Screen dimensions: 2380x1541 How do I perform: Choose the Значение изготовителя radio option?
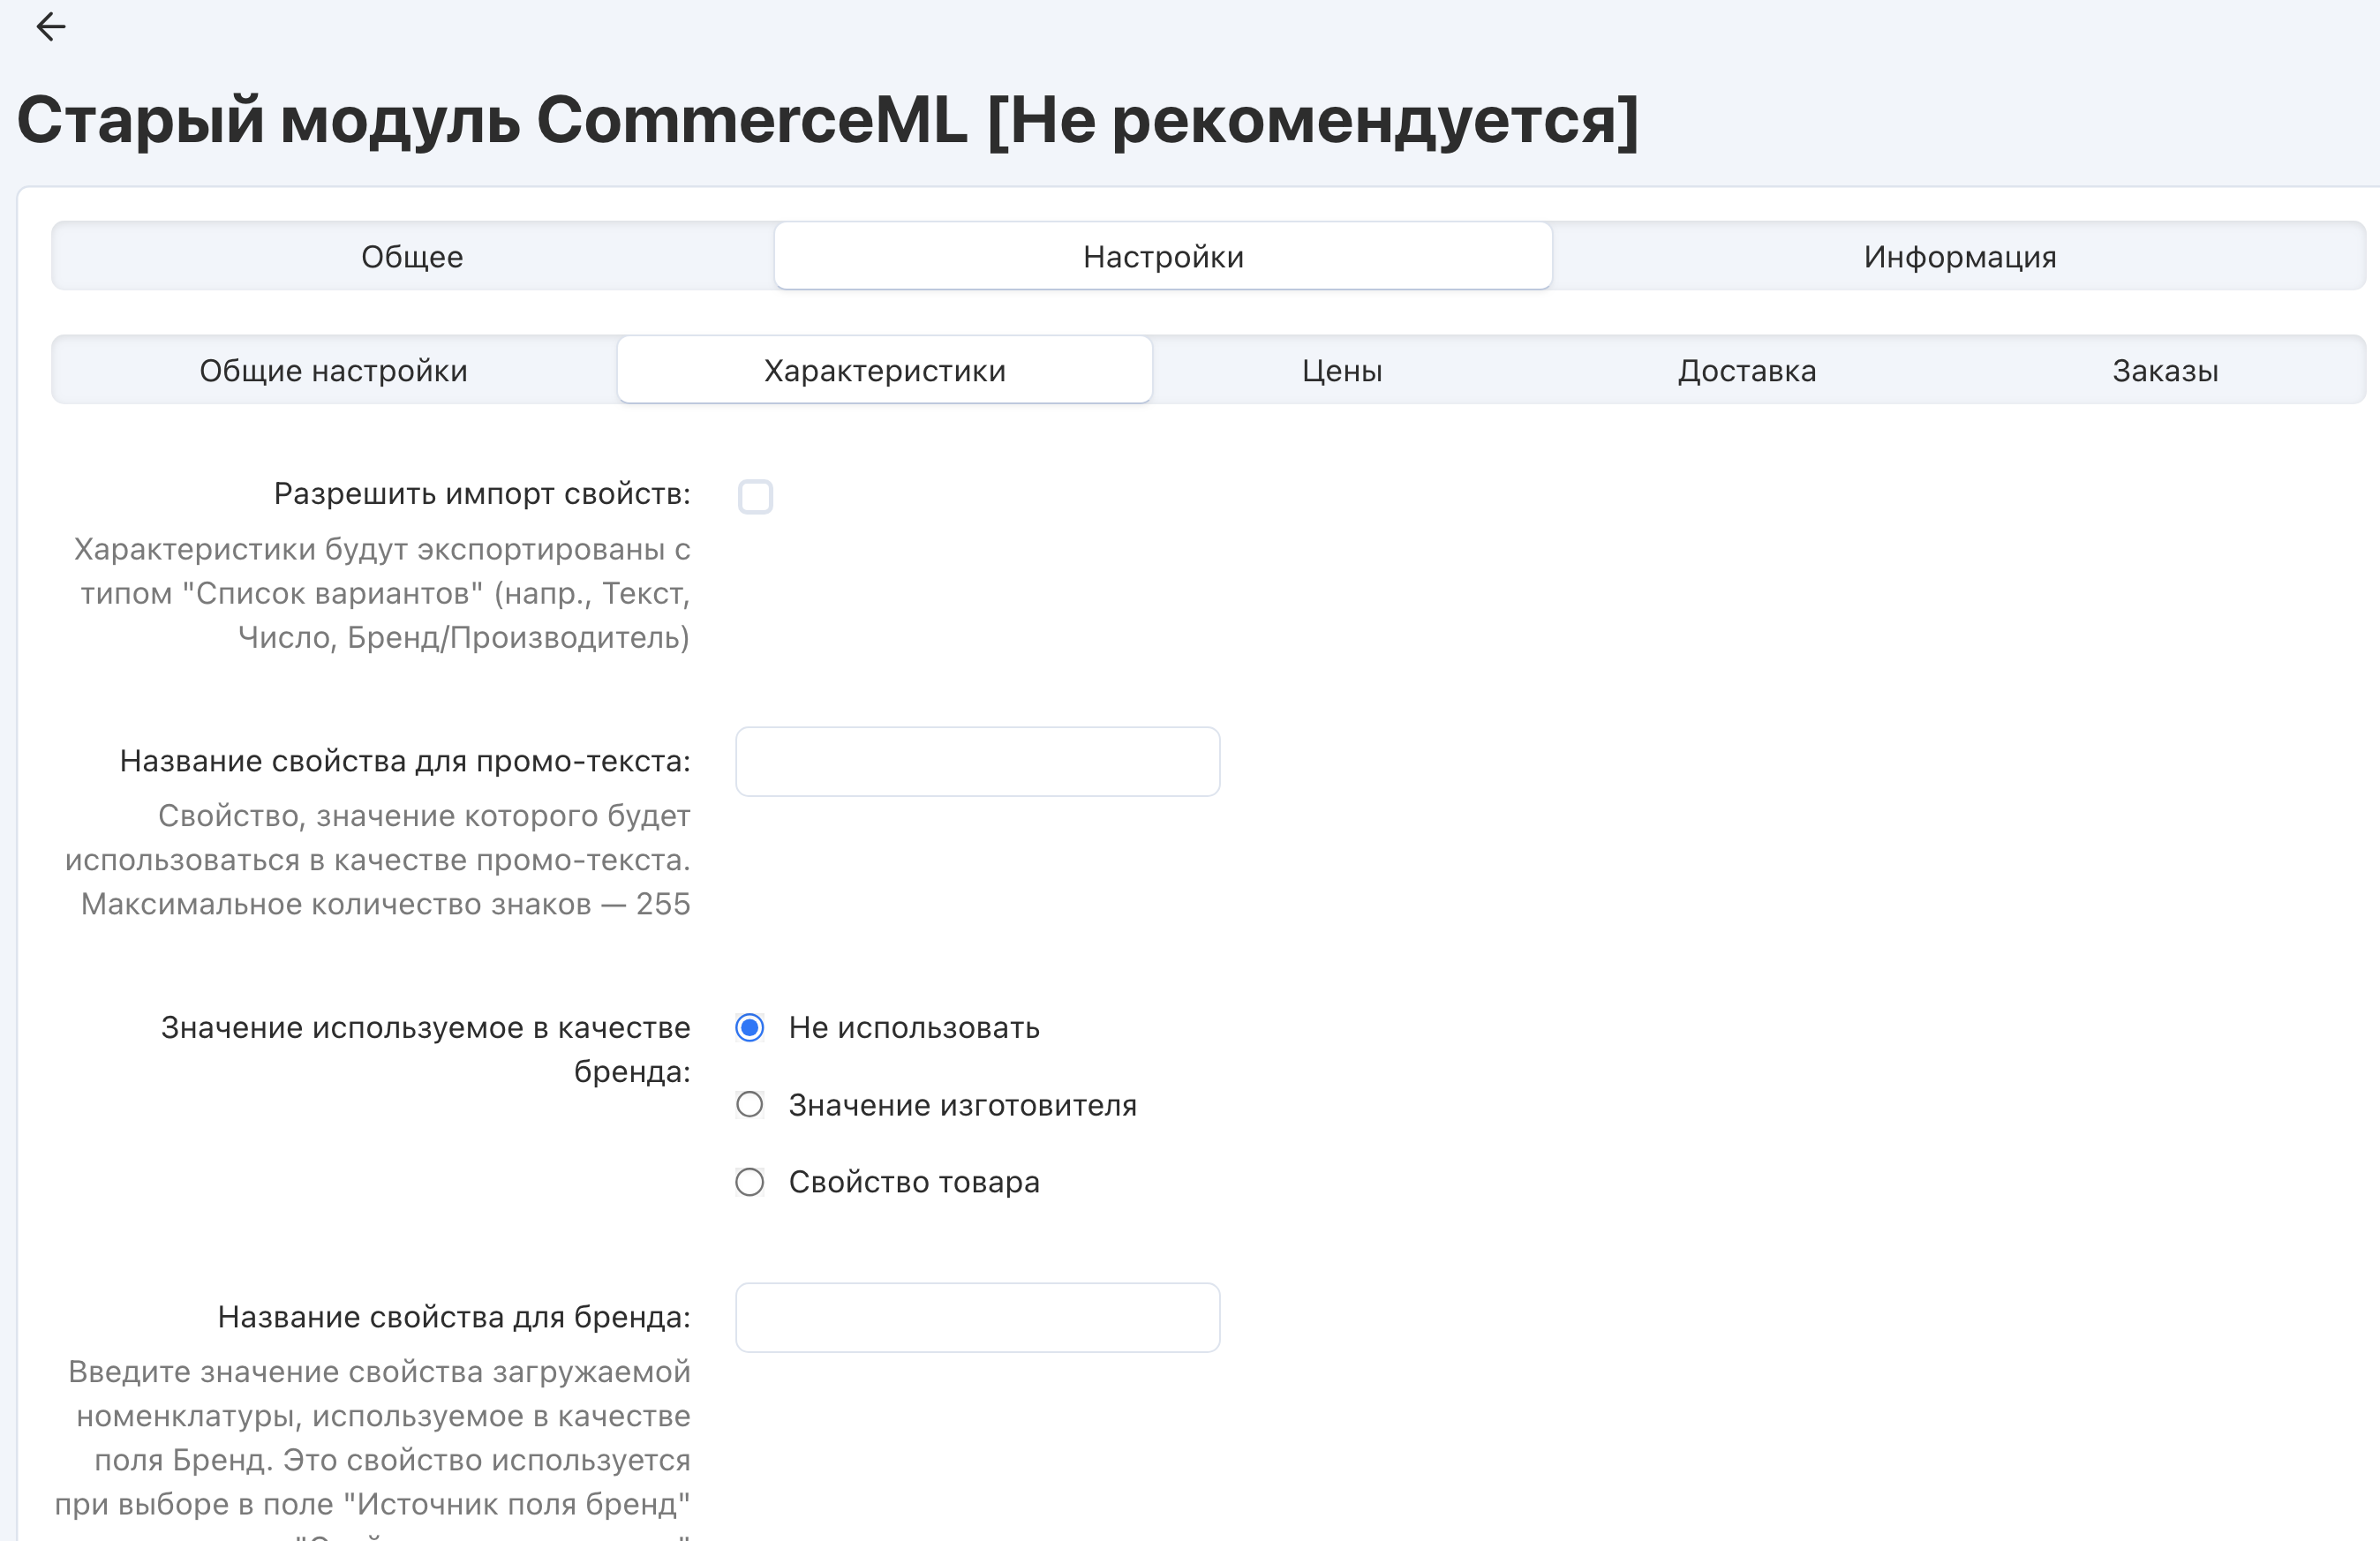[750, 1105]
